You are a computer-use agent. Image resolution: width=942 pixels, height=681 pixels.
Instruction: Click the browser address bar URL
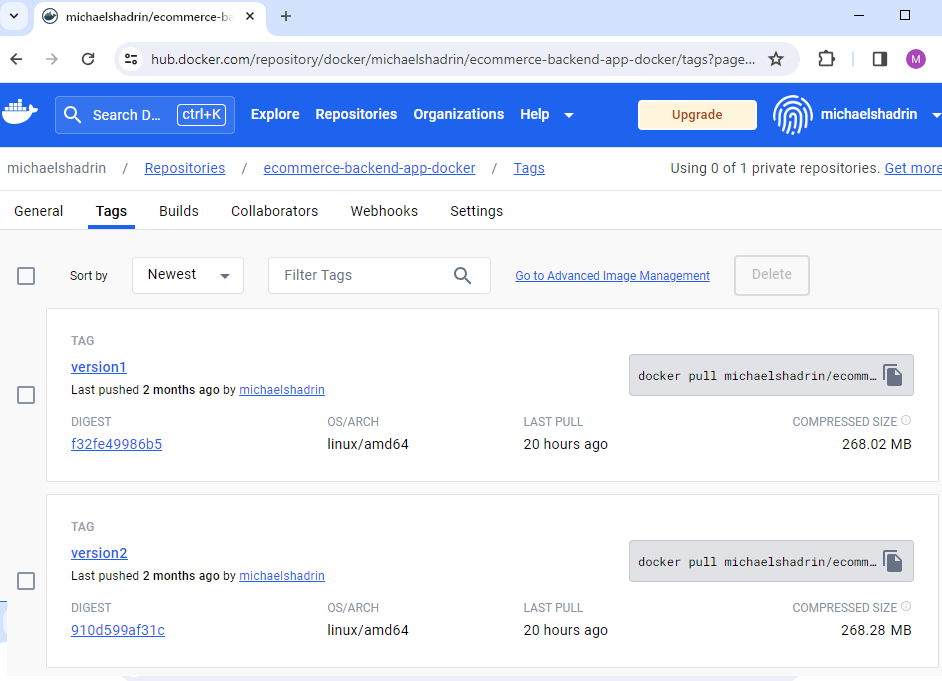452,59
